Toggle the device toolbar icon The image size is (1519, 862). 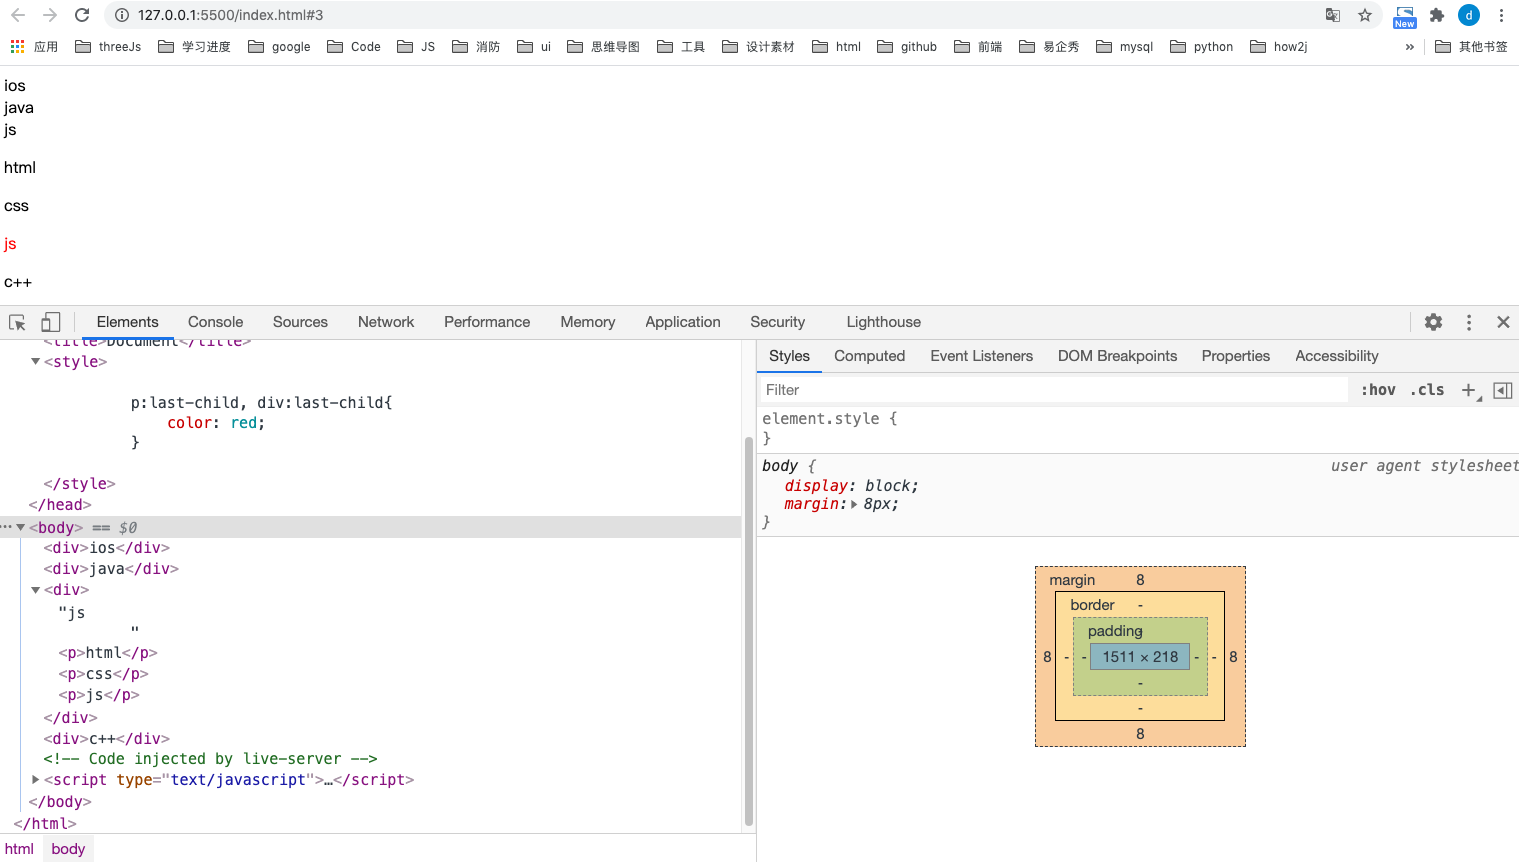click(x=50, y=322)
